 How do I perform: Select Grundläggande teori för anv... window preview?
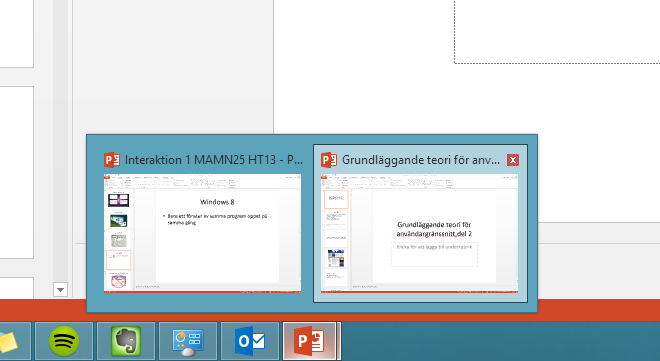420,234
